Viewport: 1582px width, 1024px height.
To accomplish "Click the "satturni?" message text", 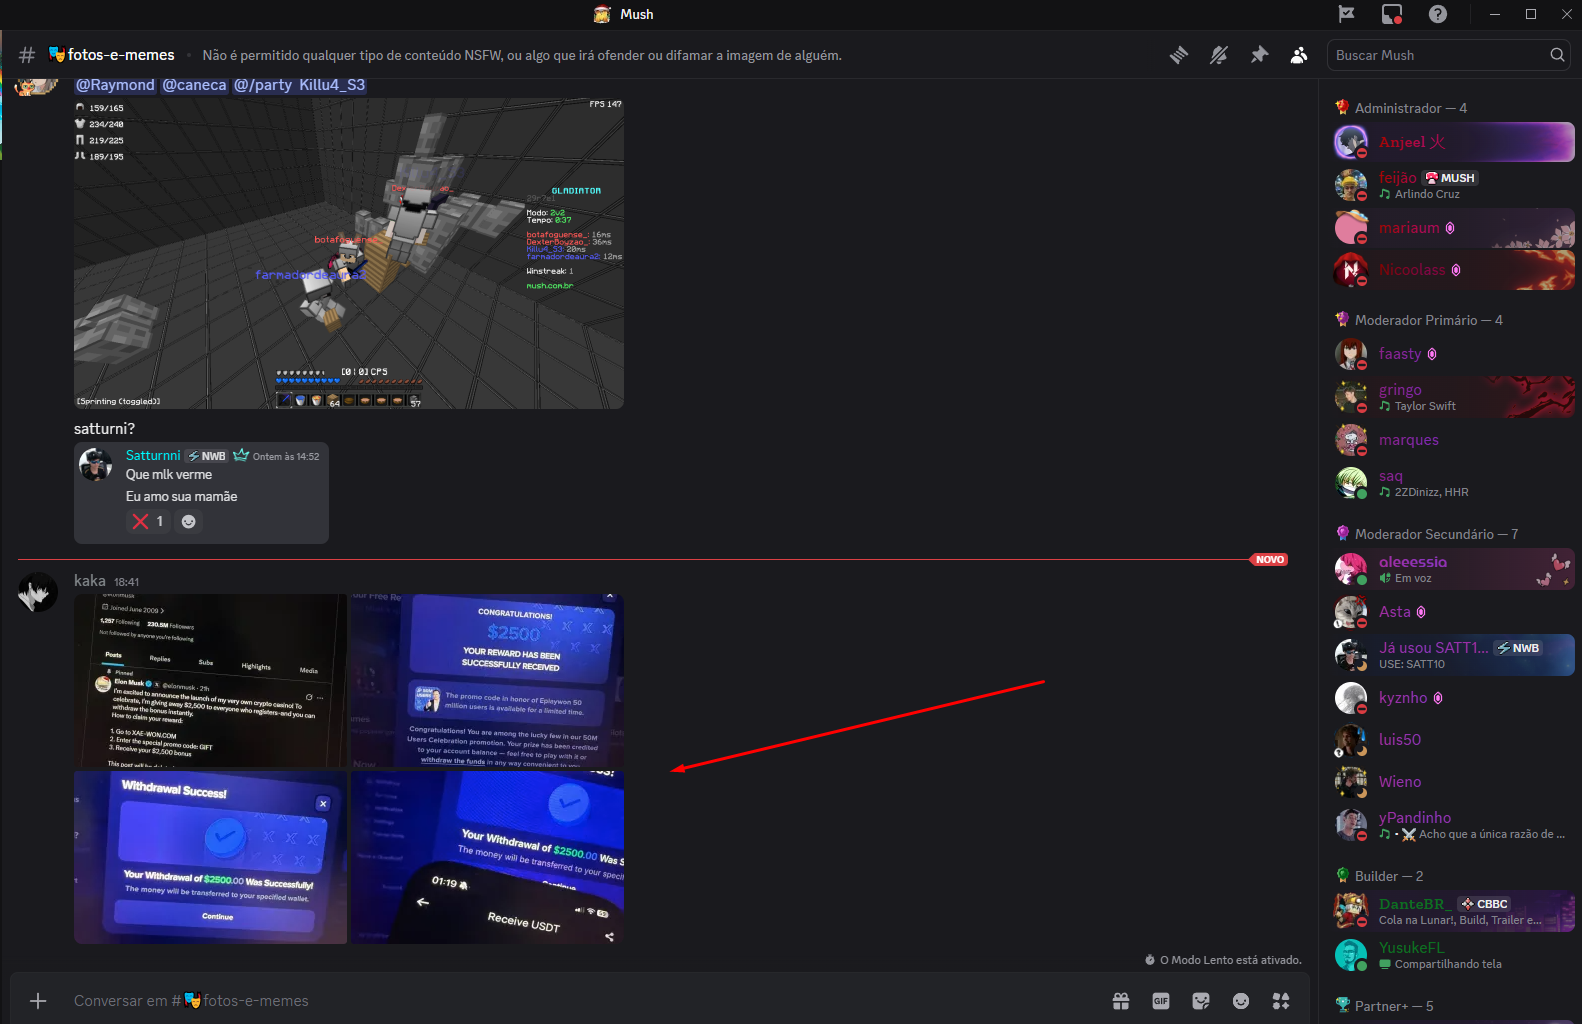I will click(104, 429).
